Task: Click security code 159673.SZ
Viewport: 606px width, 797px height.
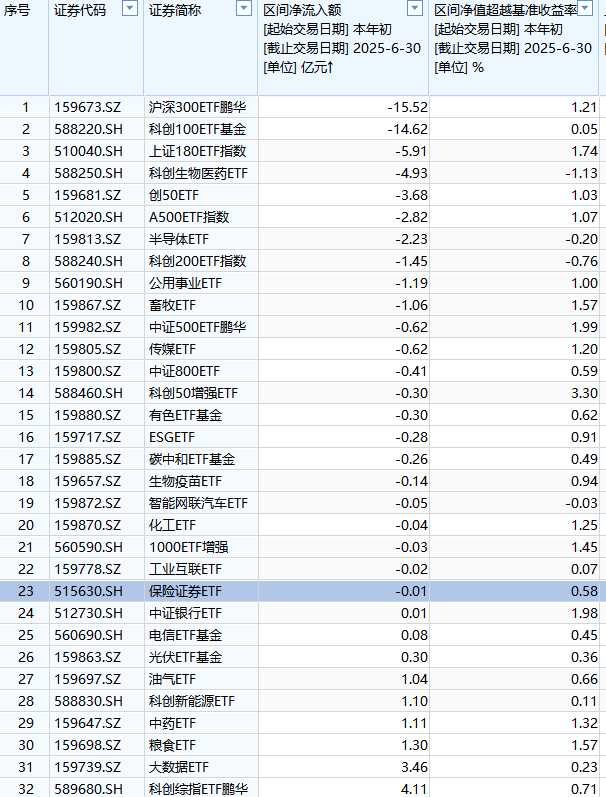Action: coord(88,107)
